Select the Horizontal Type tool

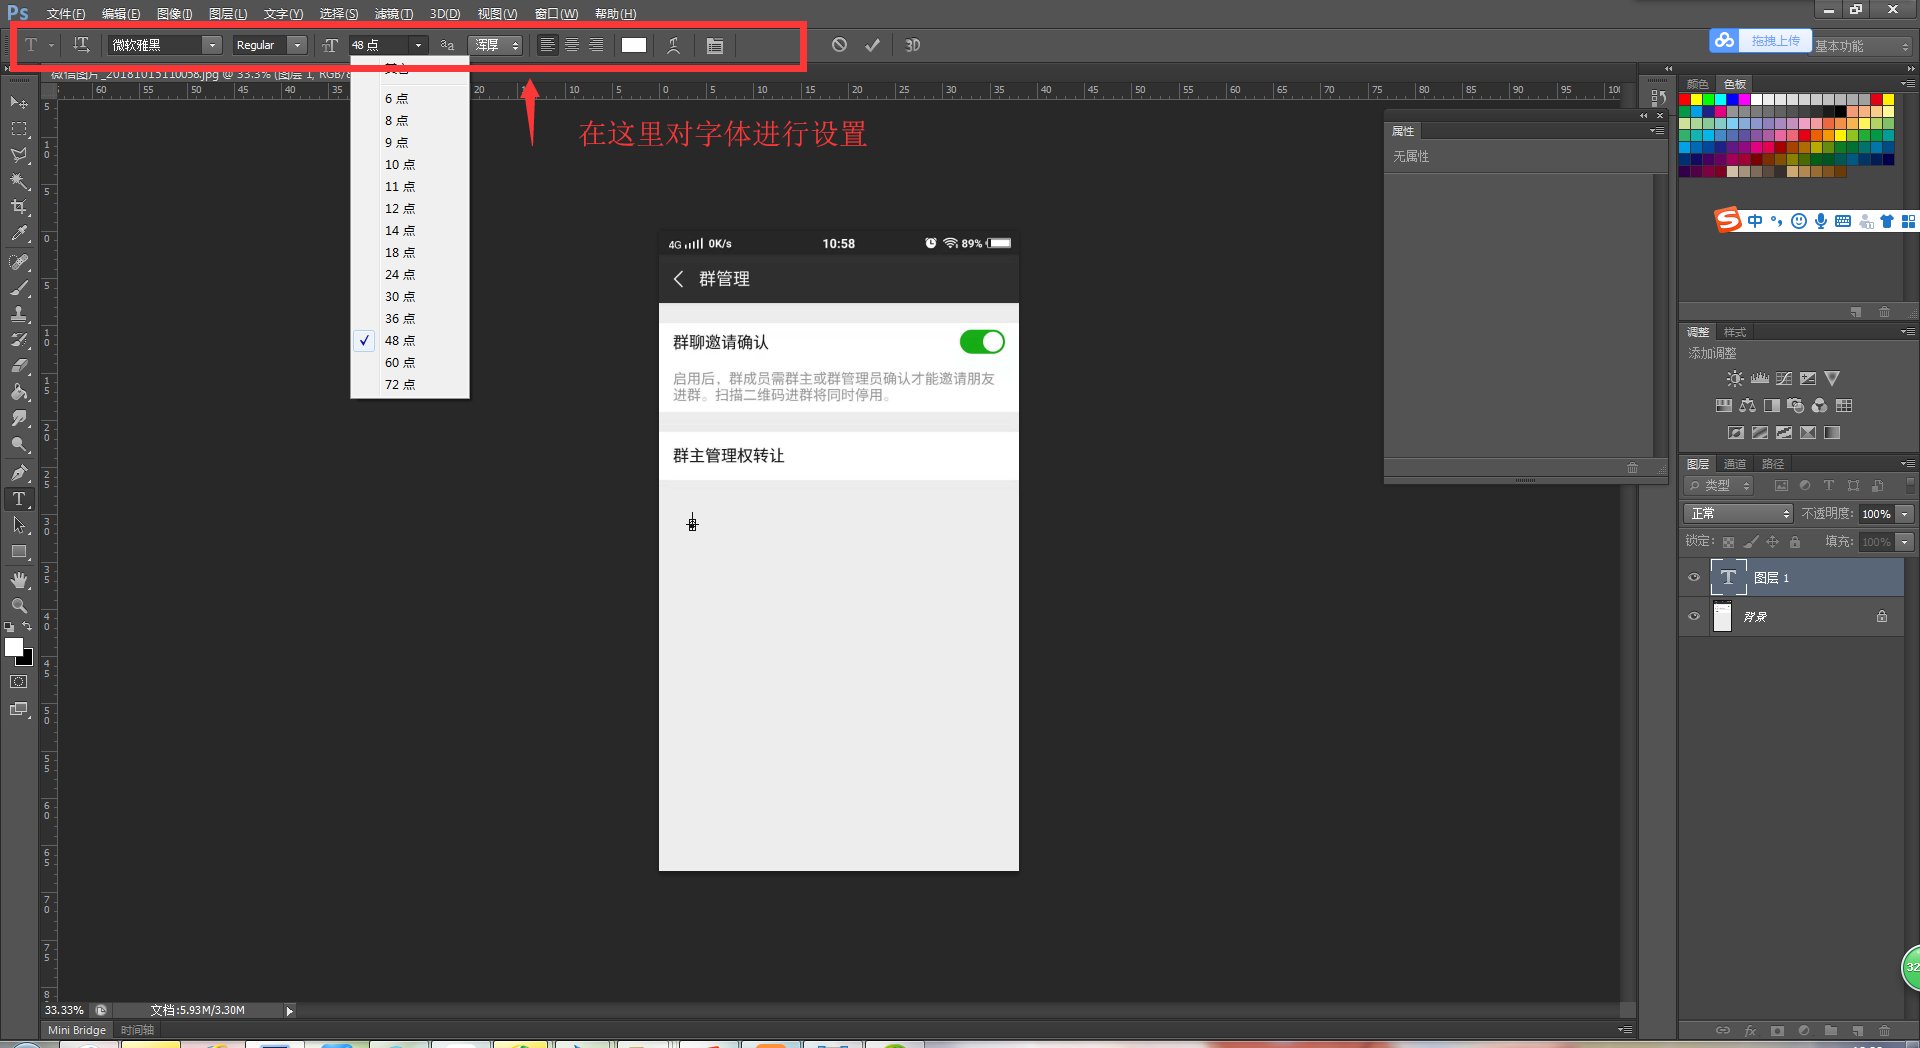tap(18, 499)
